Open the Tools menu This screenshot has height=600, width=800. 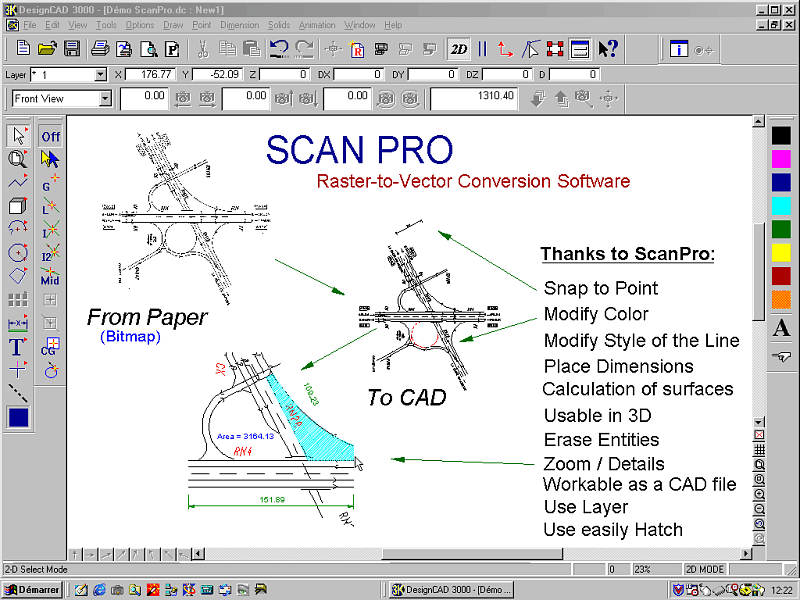pyautogui.click(x=106, y=24)
